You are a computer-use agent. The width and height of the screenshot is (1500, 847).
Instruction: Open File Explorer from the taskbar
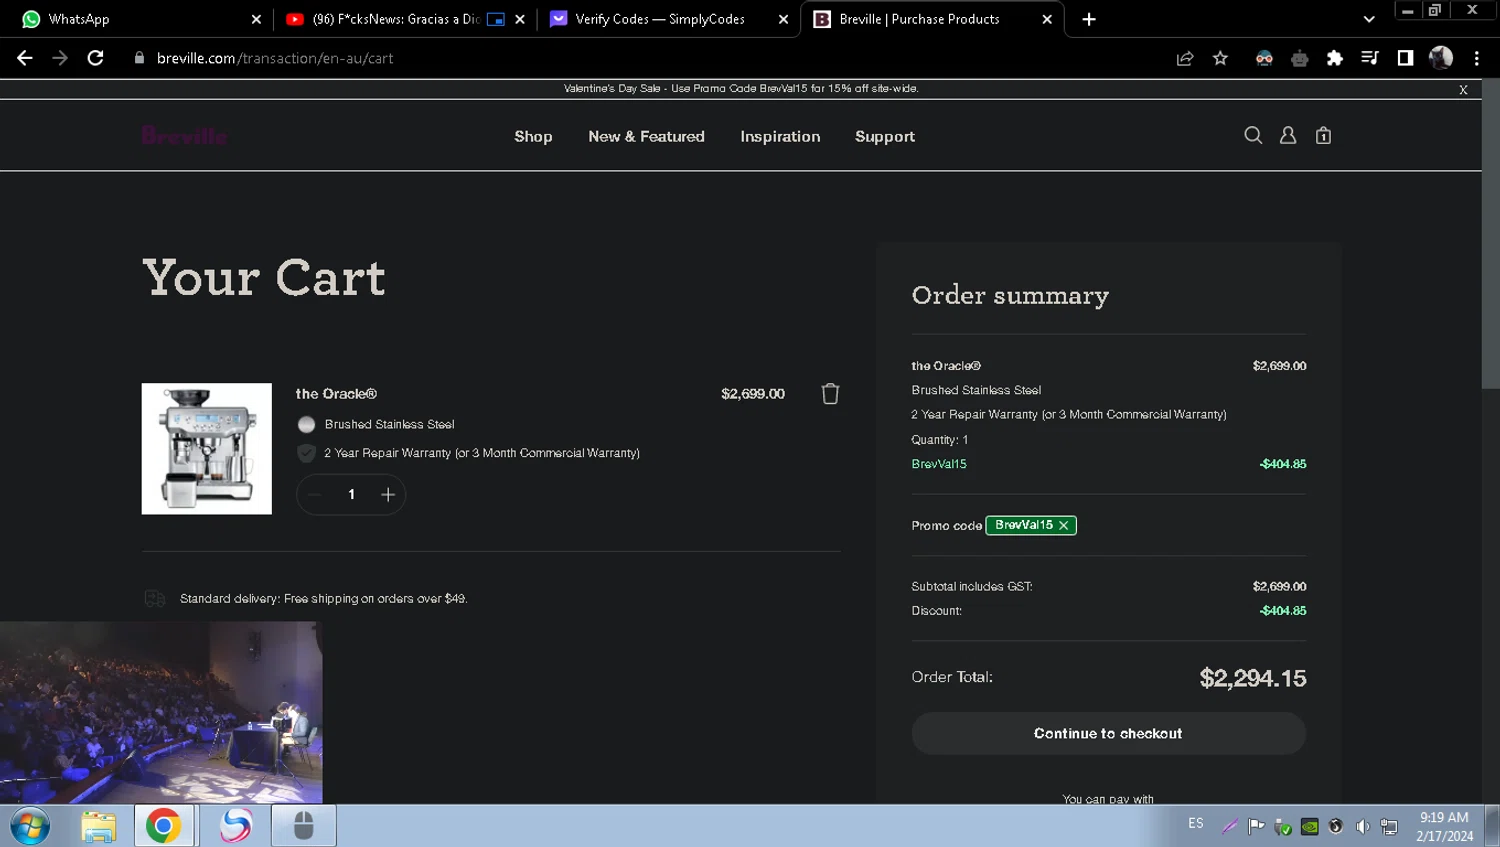coord(98,826)
